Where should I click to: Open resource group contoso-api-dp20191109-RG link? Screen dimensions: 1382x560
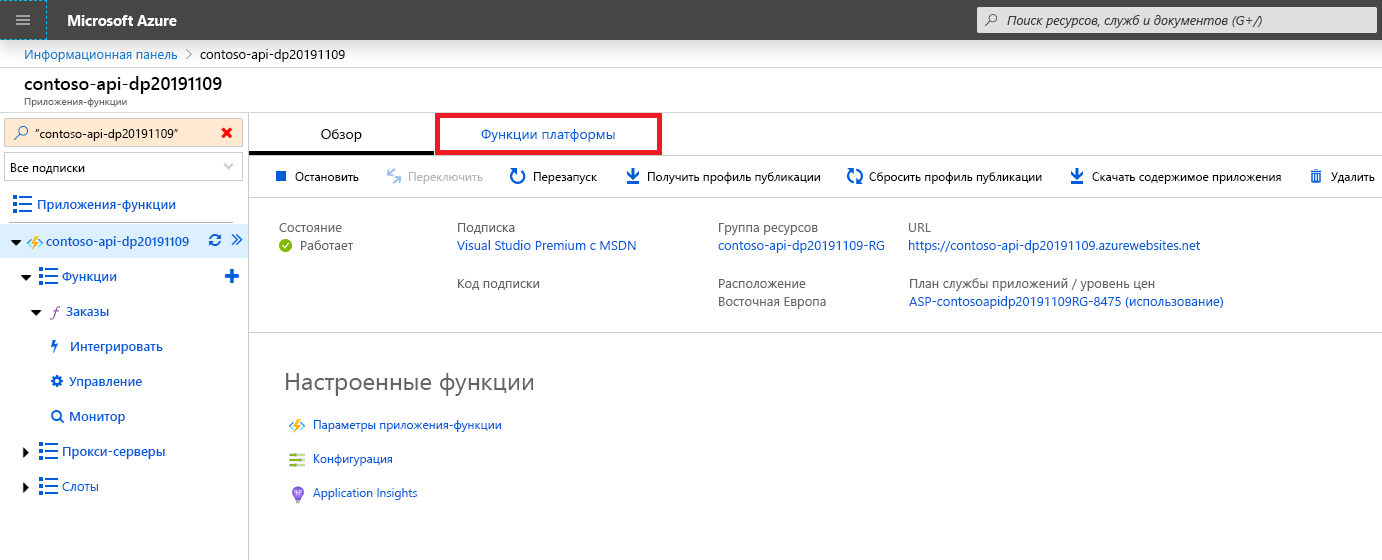tap(801, 245)
